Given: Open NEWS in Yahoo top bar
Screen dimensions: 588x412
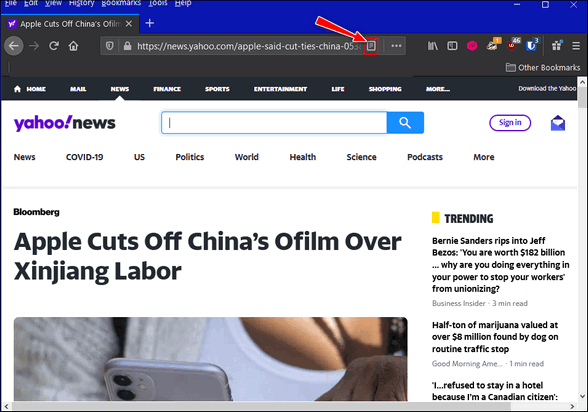Looking at the screenshot, I should coord(120,89).
